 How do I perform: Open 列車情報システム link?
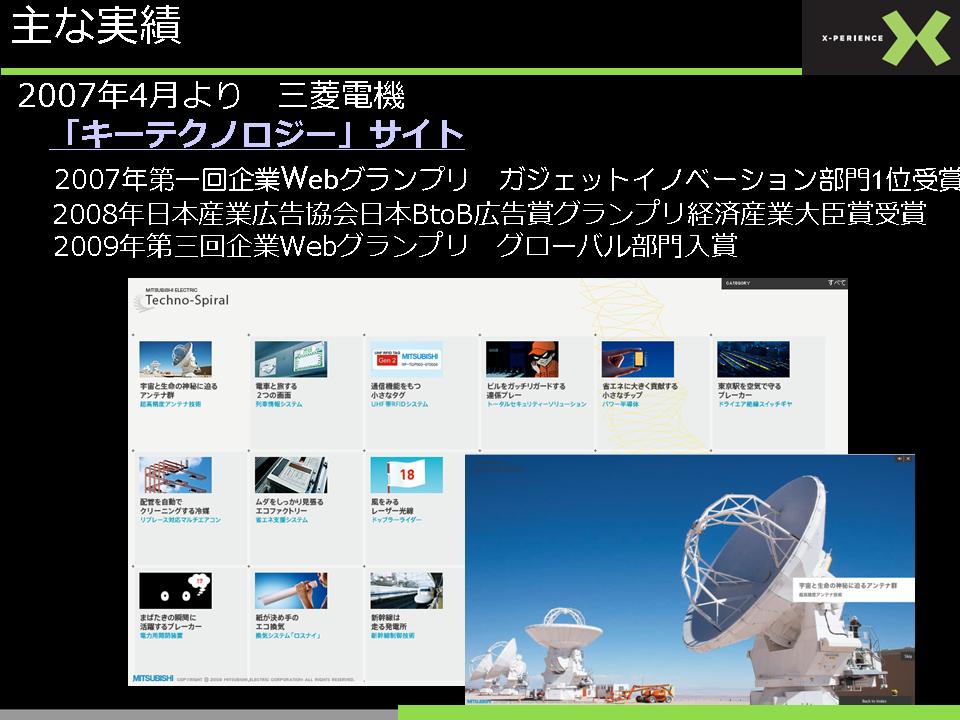pyautogui.click(x=279, y=404)
